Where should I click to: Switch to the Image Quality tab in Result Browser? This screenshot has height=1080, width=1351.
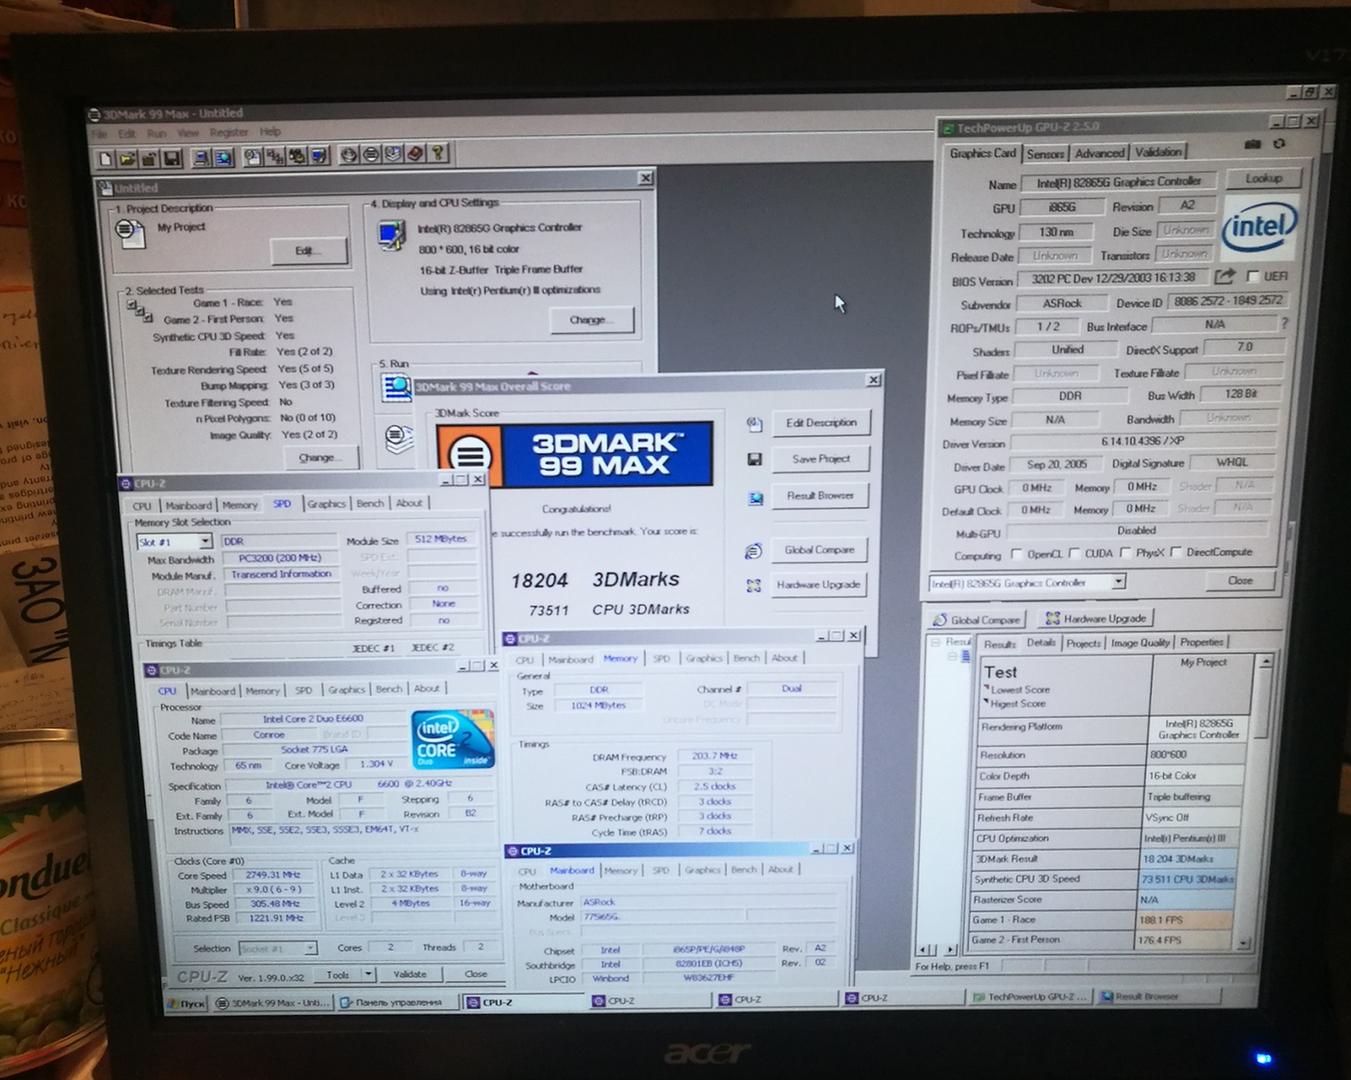click(1139, 643)
